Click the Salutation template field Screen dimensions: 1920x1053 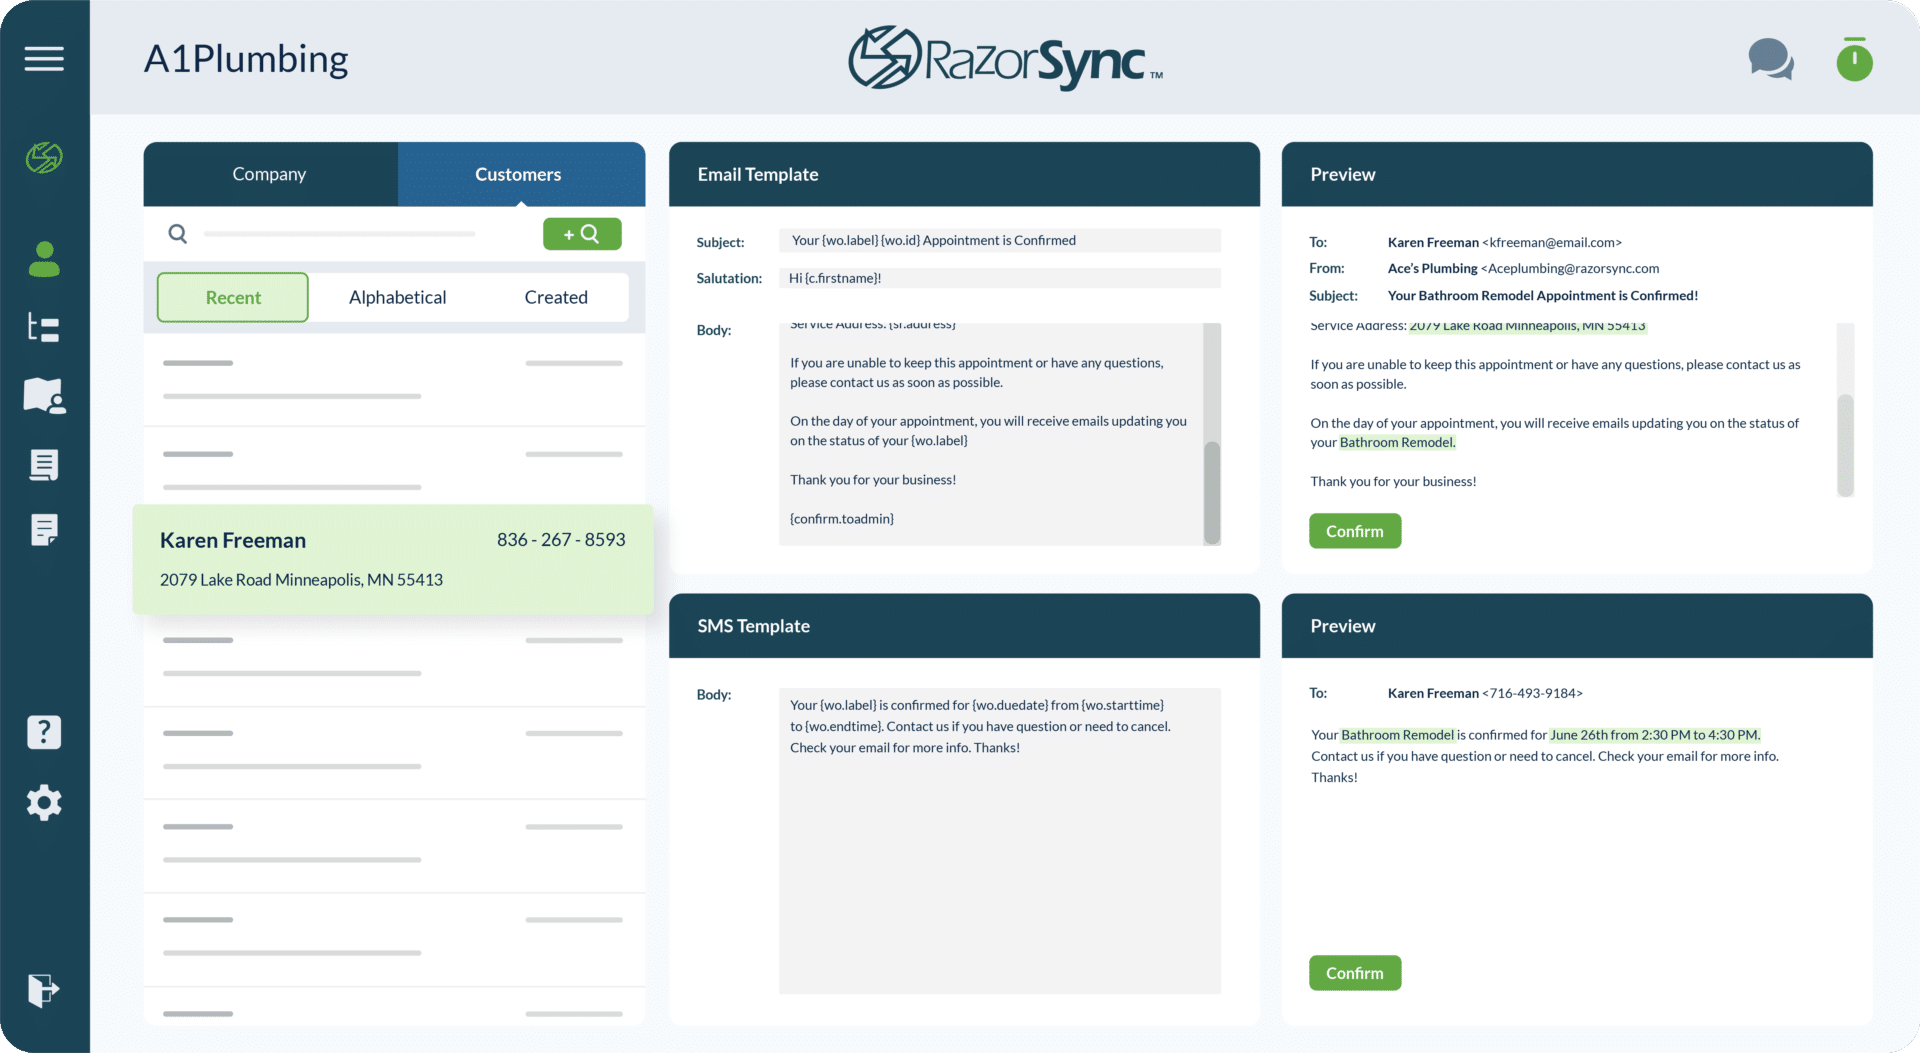coord(1000,278)
